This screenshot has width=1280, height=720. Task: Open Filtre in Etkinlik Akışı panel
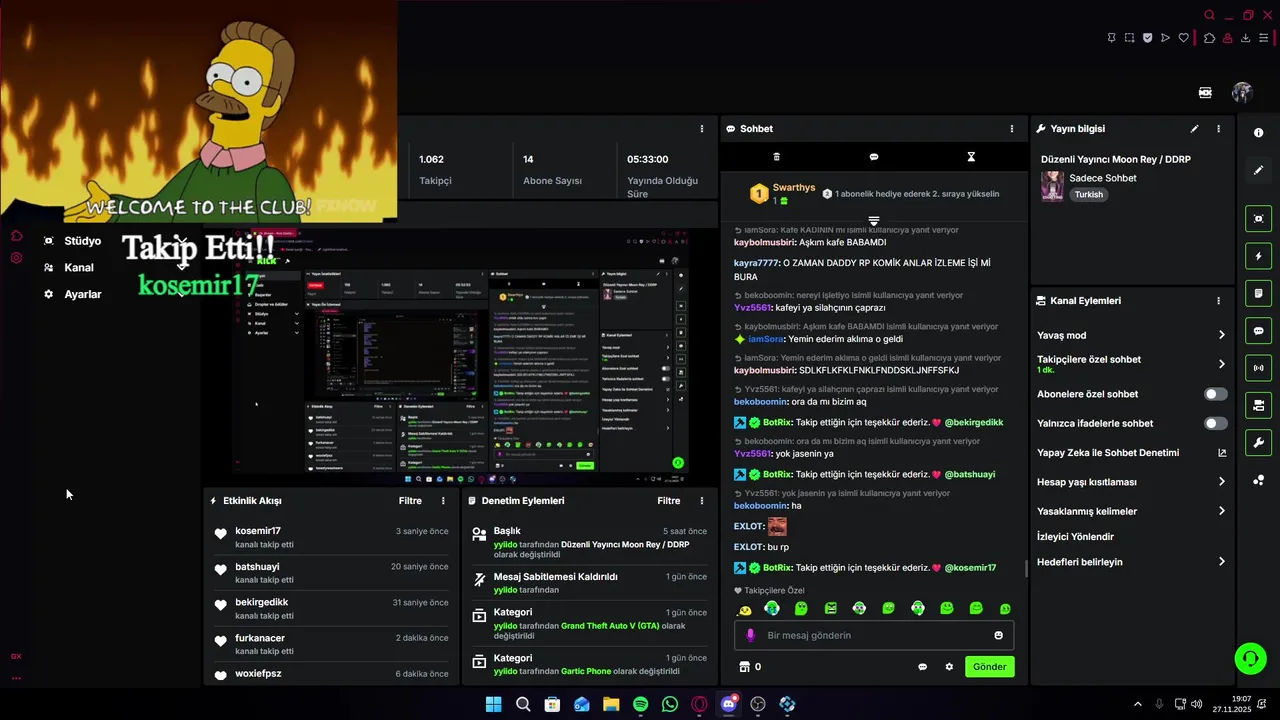tap(410, 501)
